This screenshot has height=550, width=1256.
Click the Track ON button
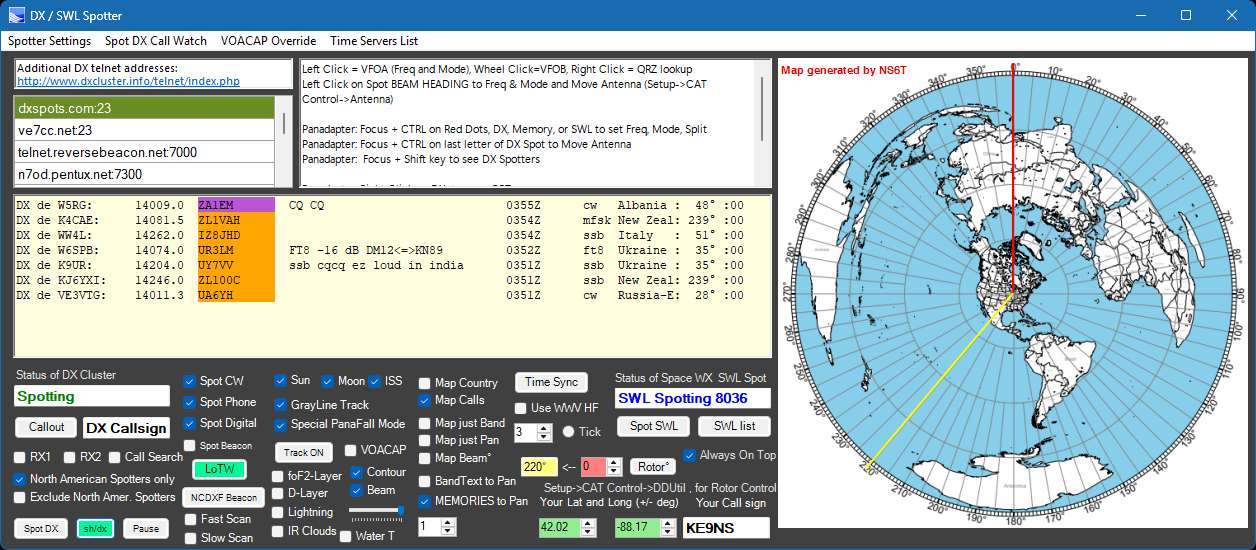pos(304,452)
